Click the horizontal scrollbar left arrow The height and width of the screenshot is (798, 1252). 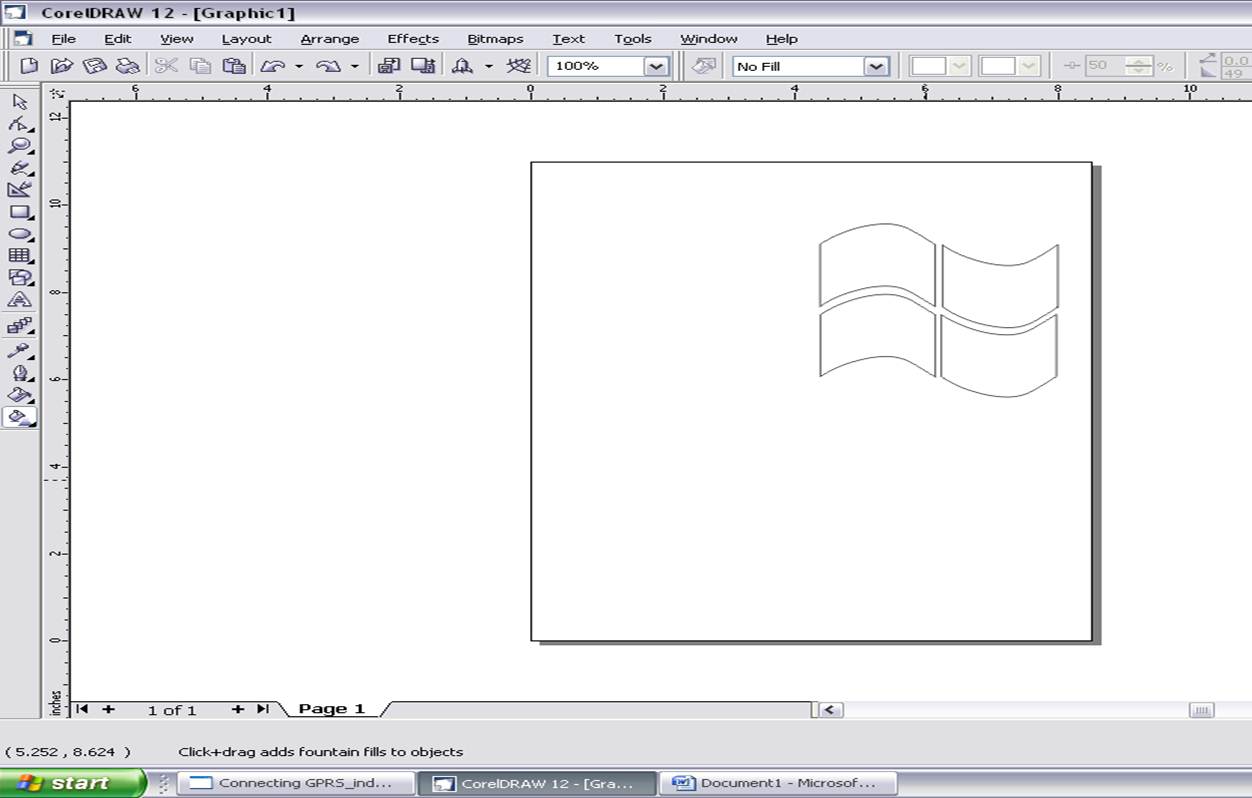tap(830, 708)
